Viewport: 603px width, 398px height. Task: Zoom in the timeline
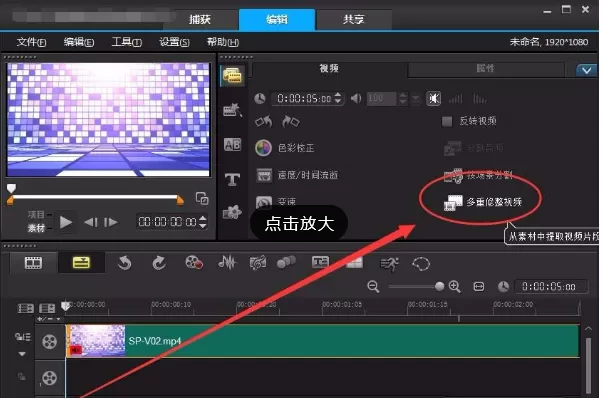(x=455, y=286)
